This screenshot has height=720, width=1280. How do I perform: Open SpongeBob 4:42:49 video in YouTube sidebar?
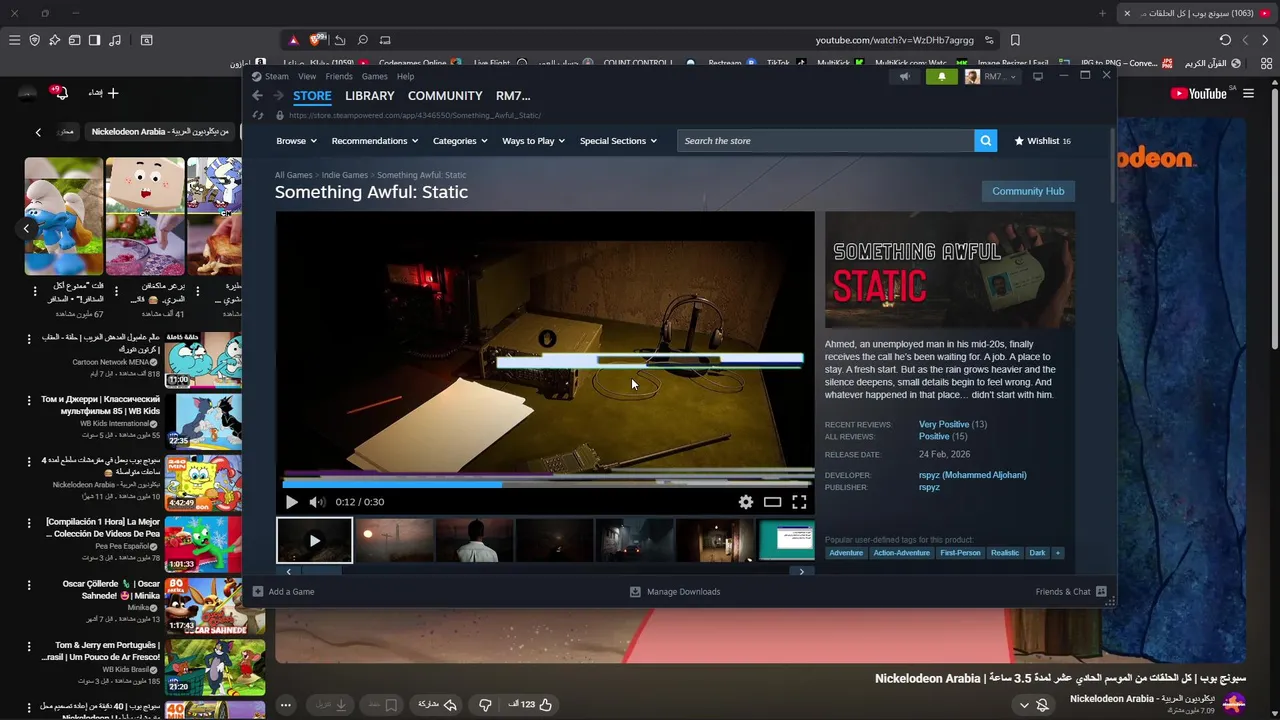(203, 483)
